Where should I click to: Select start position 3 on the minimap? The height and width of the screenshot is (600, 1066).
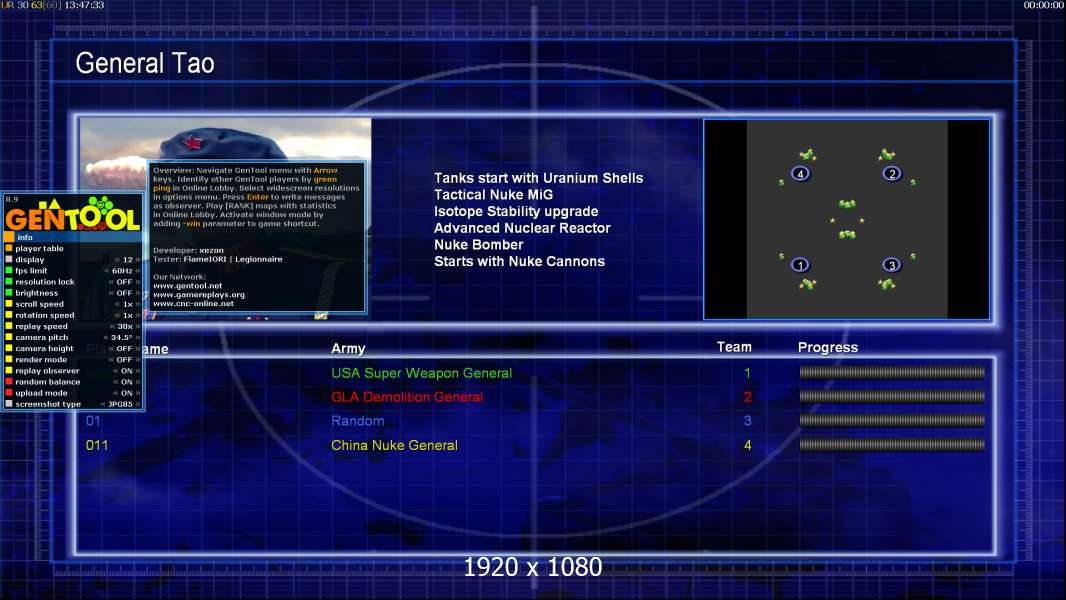pyautogui.click(x=891, y=265)
